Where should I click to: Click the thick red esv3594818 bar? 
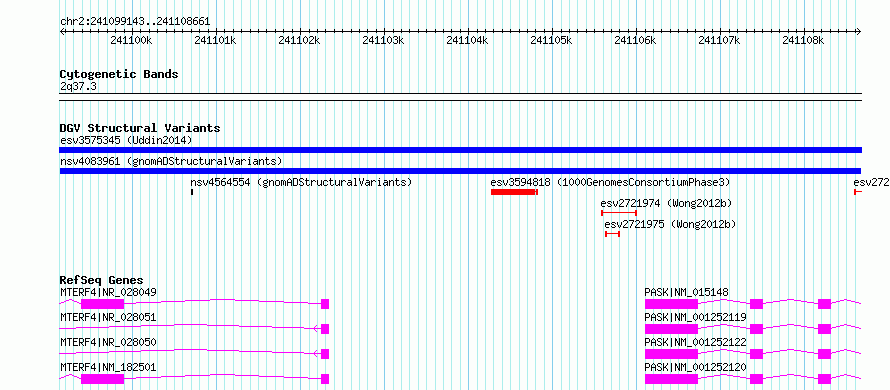tap(513, 192)
